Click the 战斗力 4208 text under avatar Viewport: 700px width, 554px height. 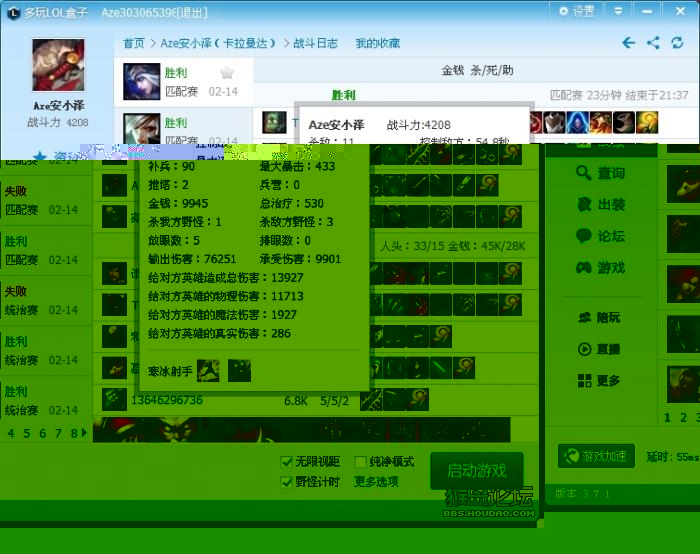(x=58, y=122)
